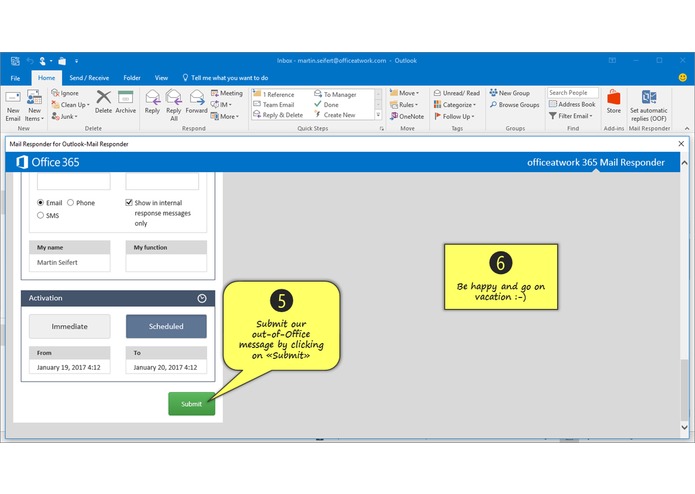This screenshot has width=695, height=494.
Task: Click the Office 365 logo
Action: pos(47,162)
